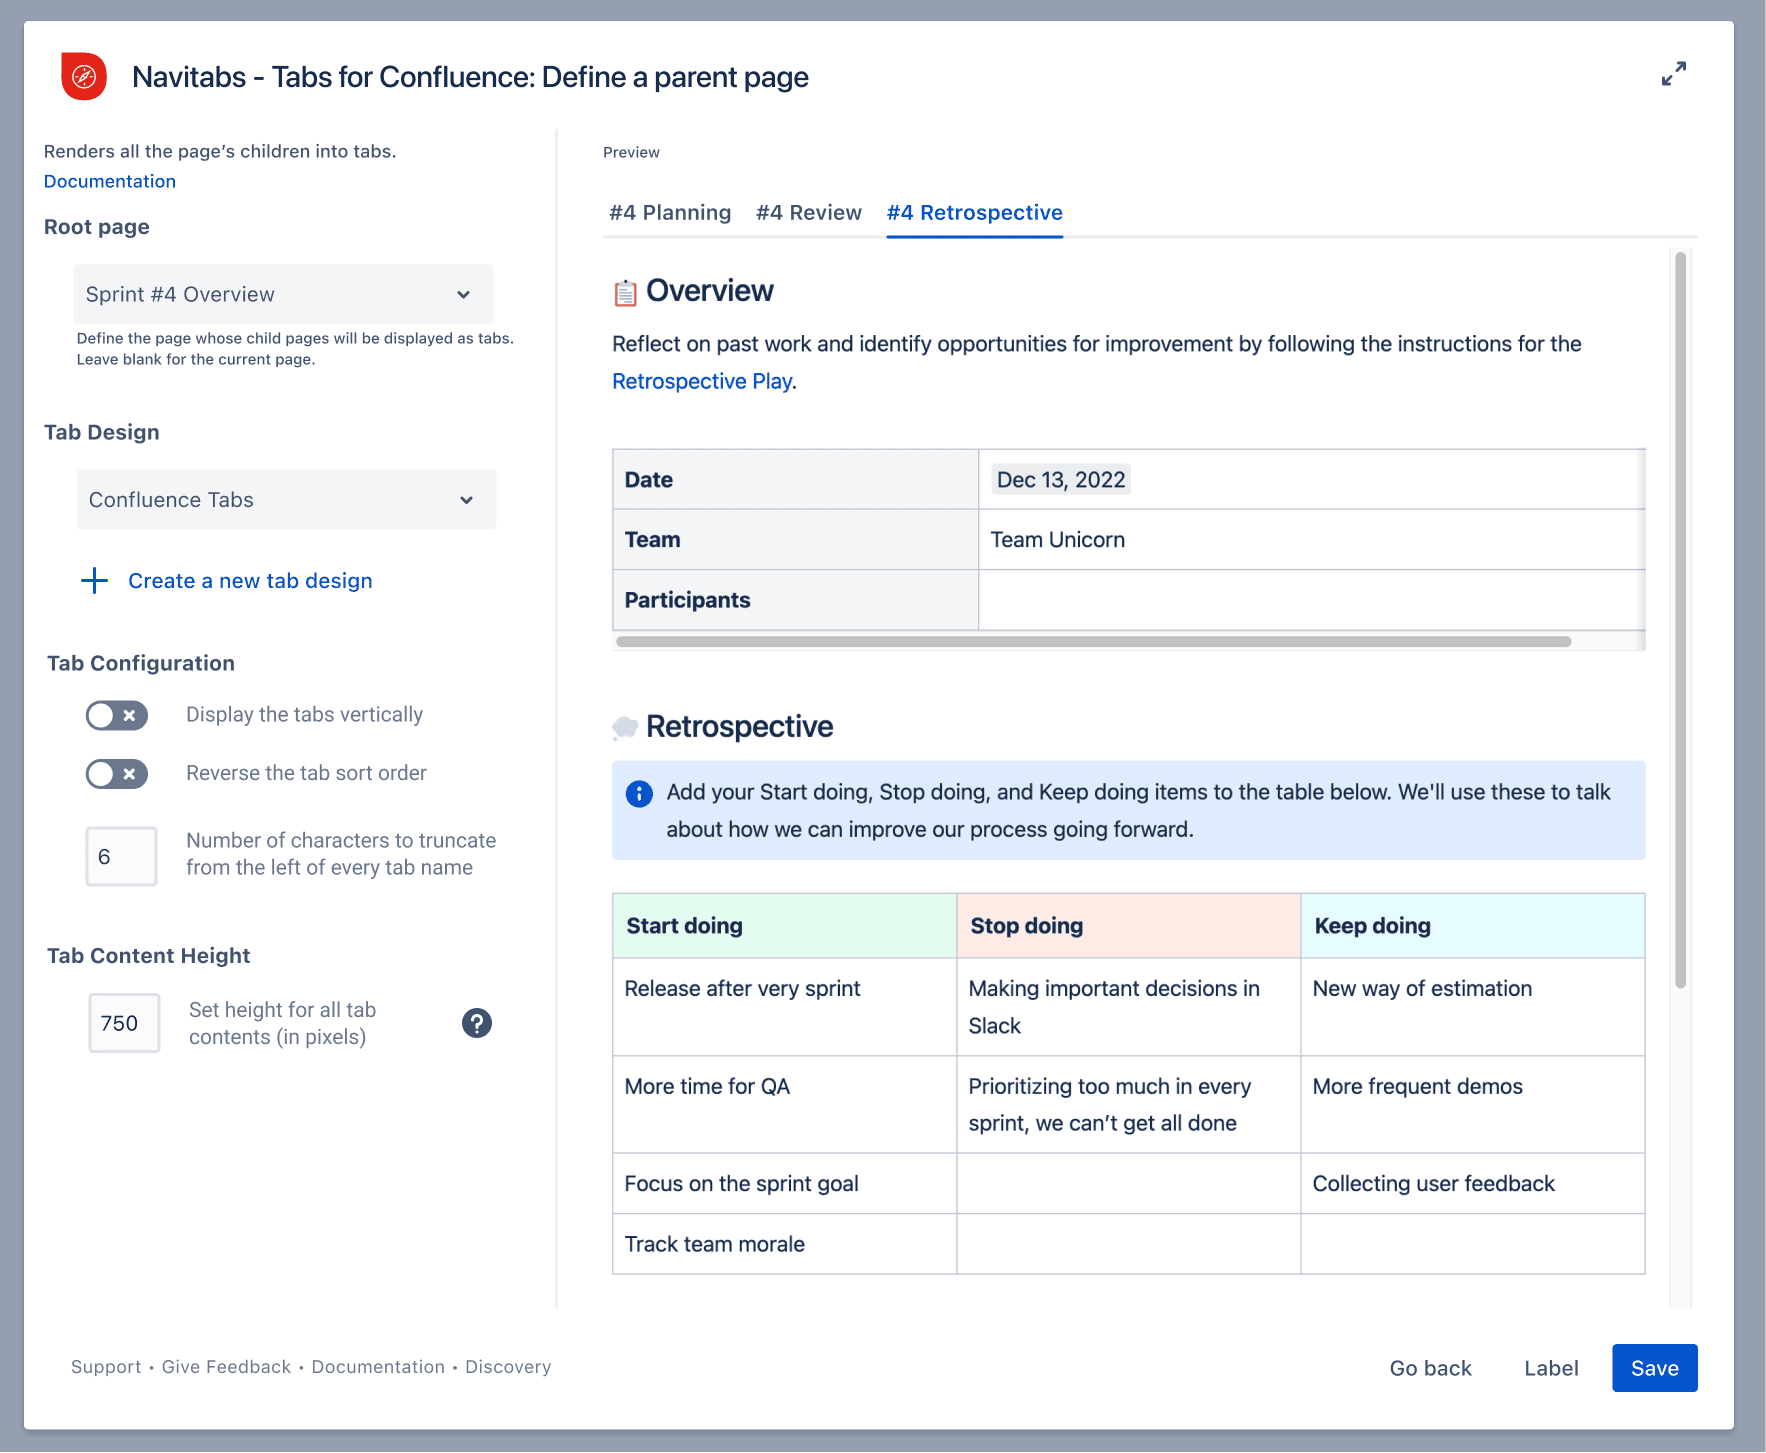Click the info icon in the Retrospective banner
This screenshot has width=1766, height=1453.
638,795
